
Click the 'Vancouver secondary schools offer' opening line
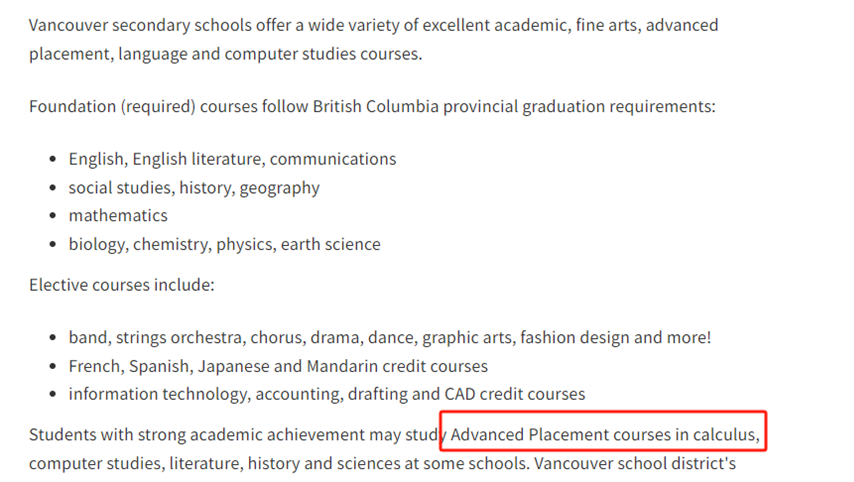tap(374, 26)
